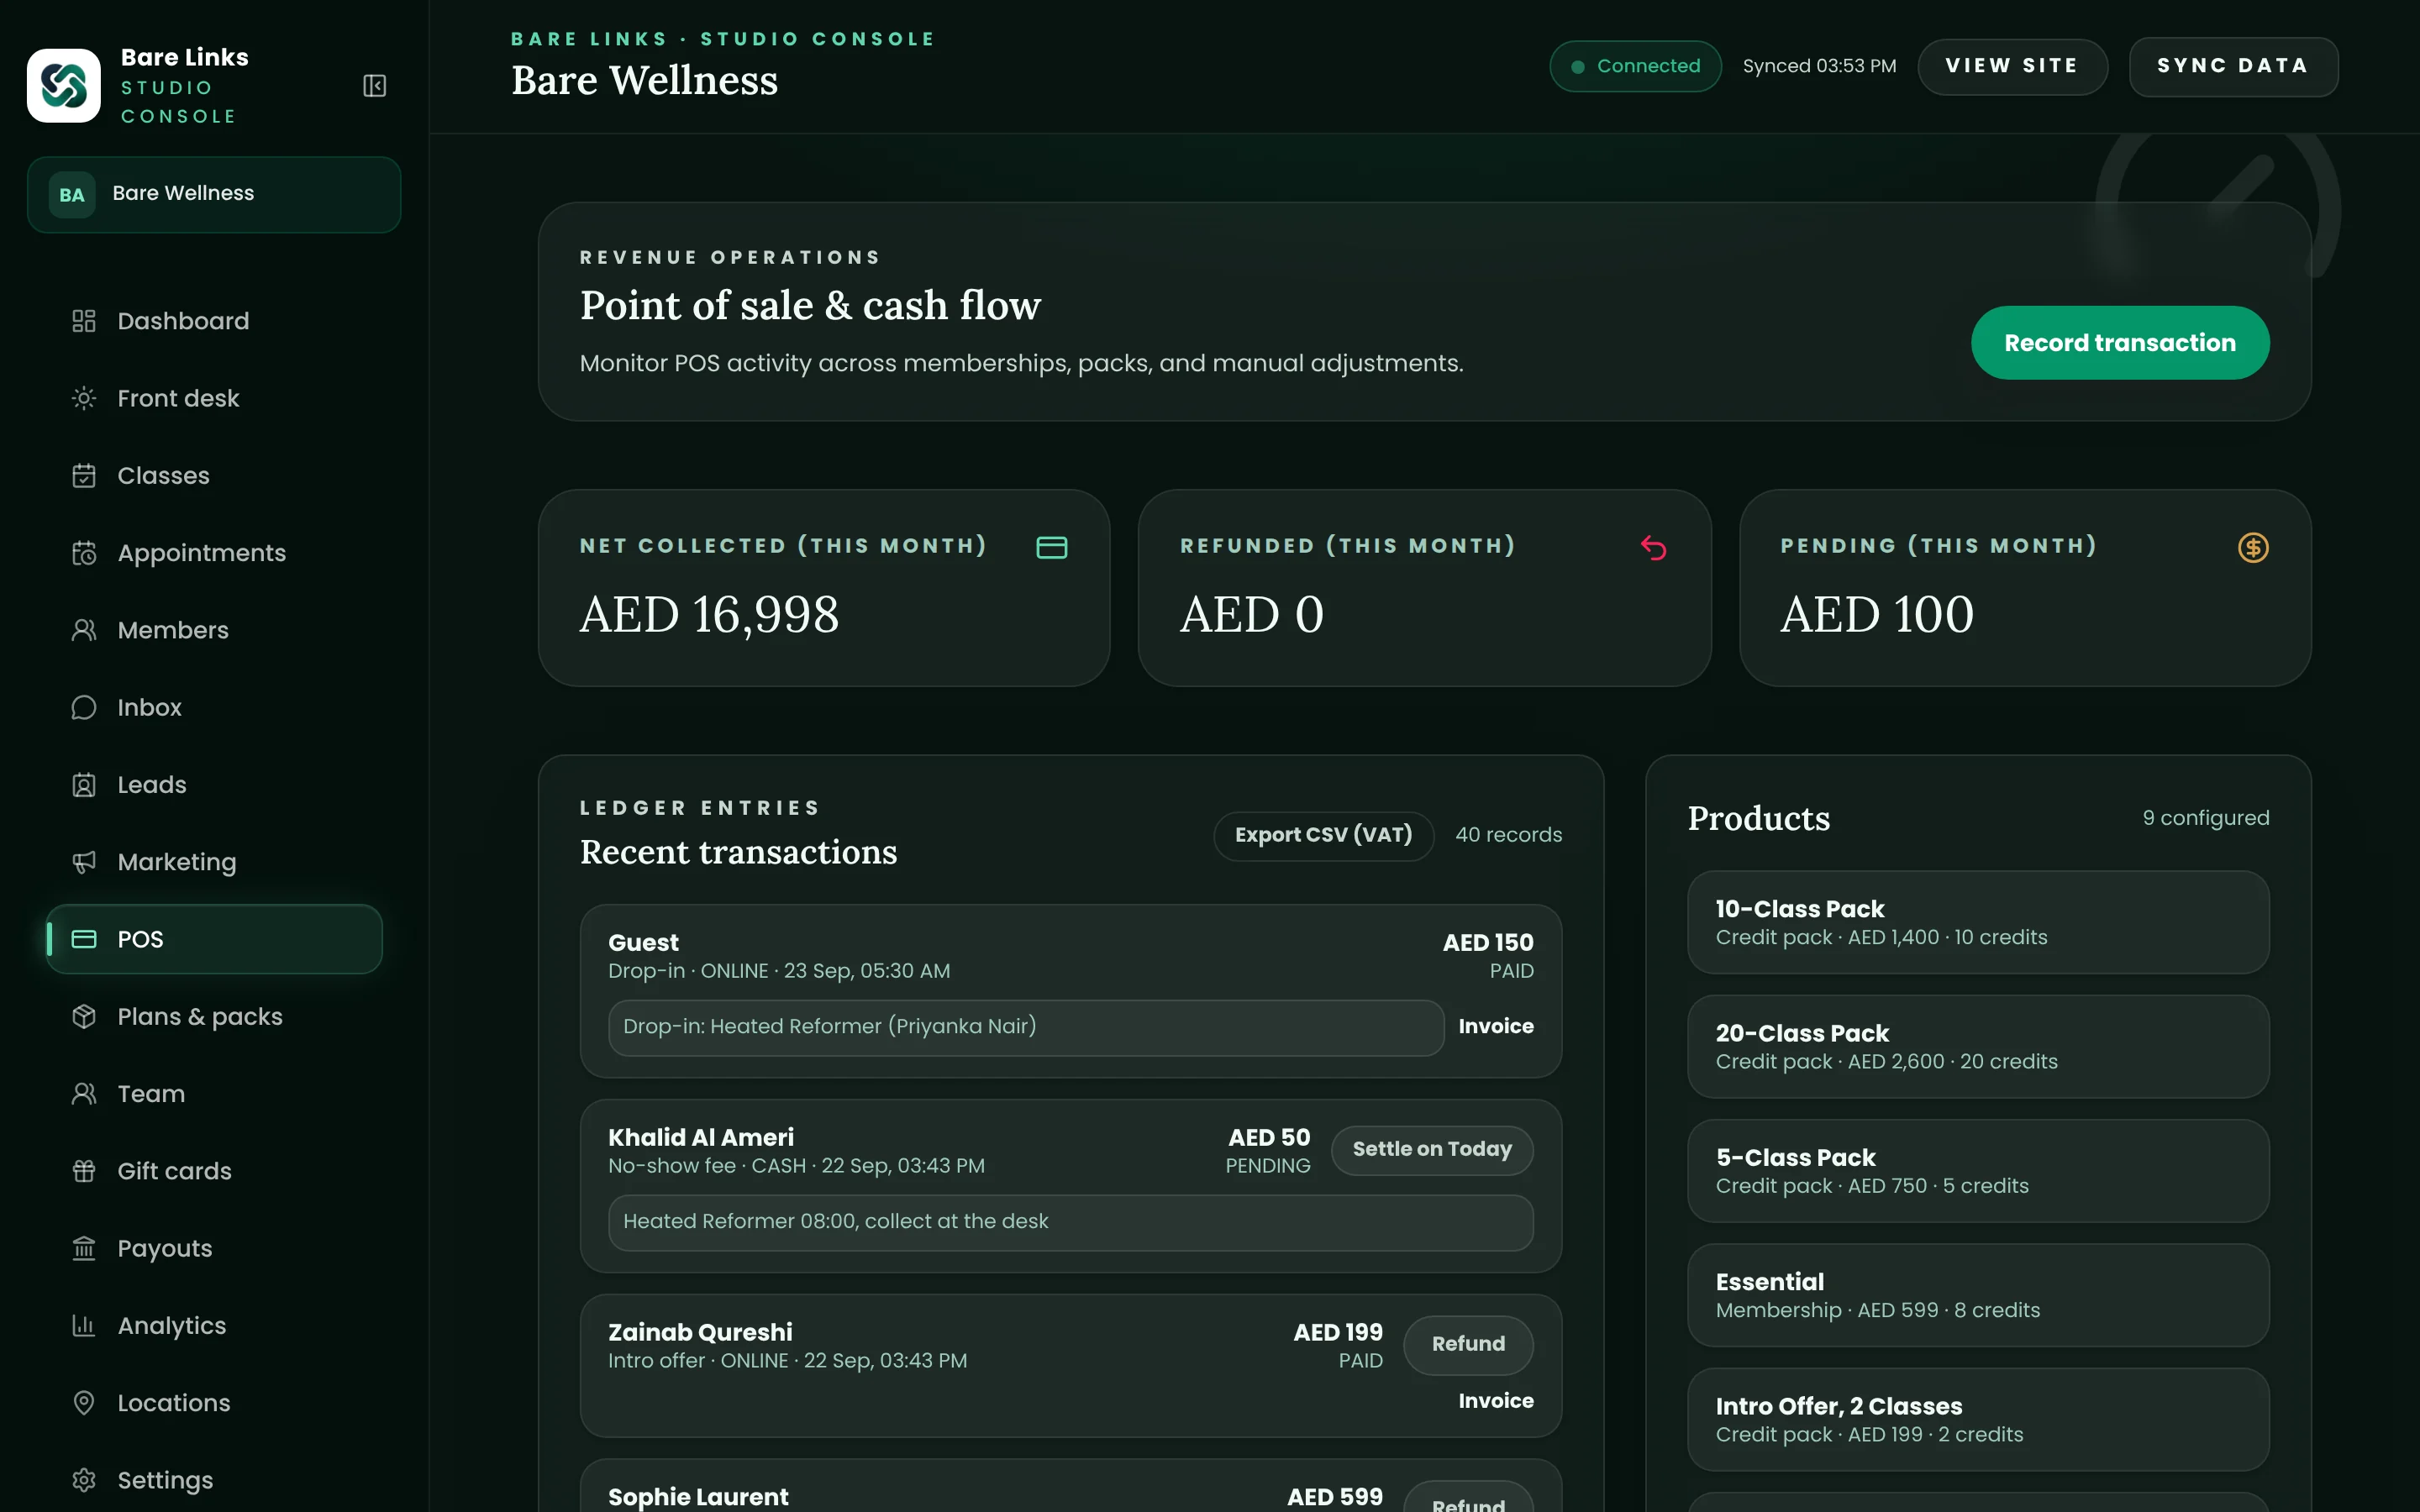
Task: Click the Members people icon
Action: pyautogui.click(x=84, y=630)
